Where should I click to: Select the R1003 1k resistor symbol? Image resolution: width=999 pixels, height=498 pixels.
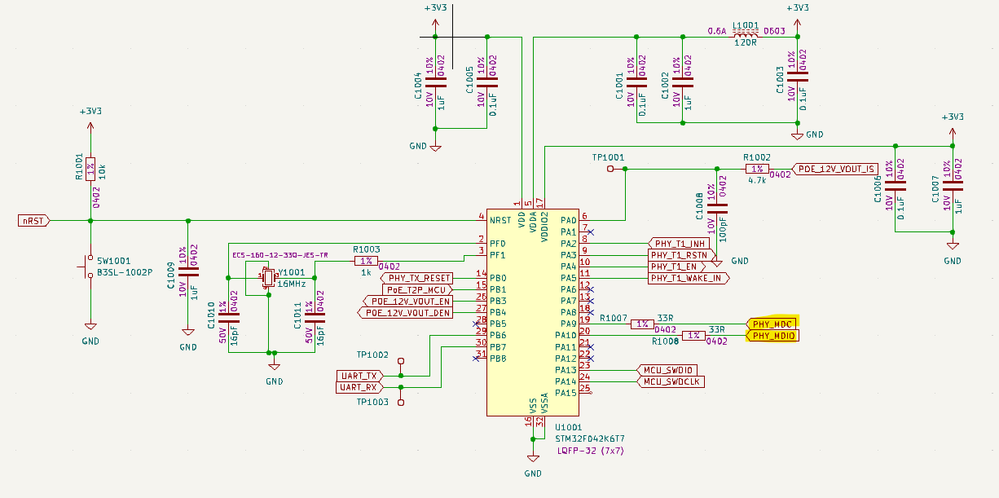(366, 261)
